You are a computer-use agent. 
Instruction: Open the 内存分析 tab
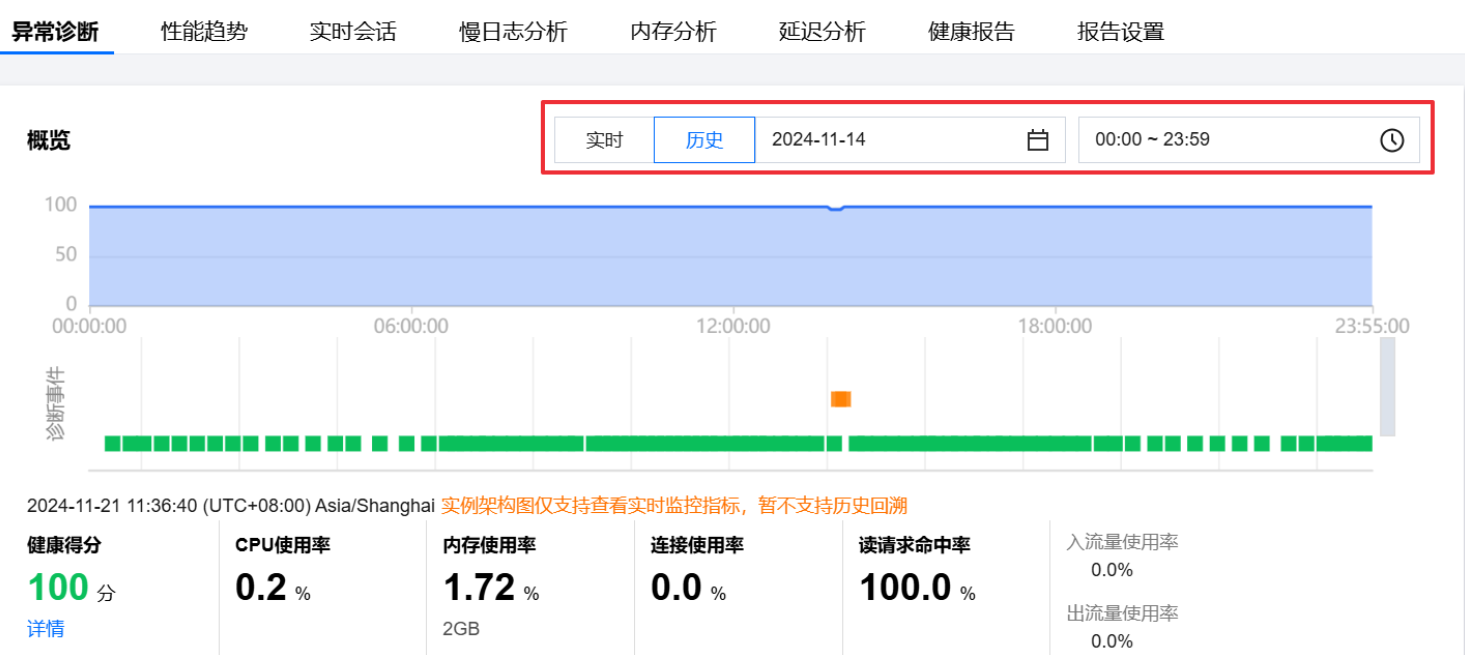673,32
